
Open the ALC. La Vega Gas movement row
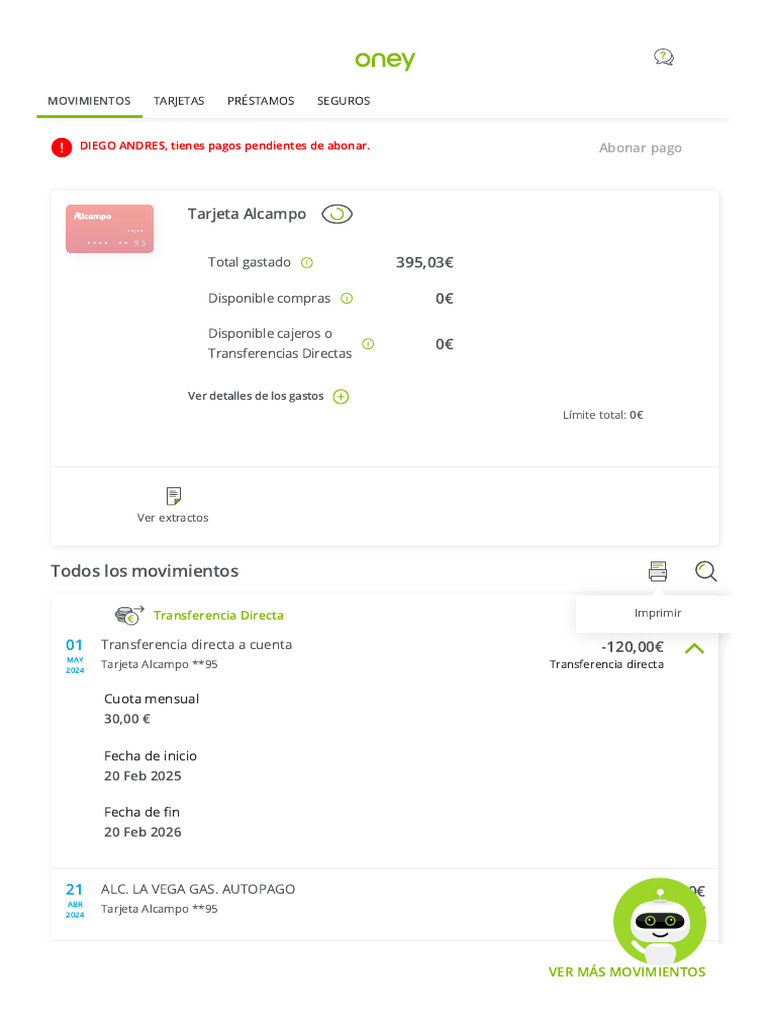click(x=300, y=898)
